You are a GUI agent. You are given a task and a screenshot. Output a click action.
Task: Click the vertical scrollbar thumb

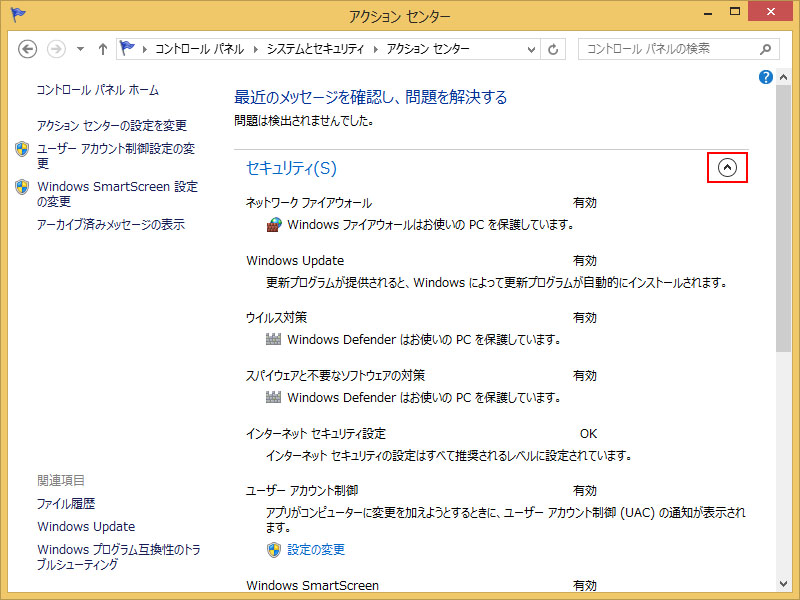(783, 218)
